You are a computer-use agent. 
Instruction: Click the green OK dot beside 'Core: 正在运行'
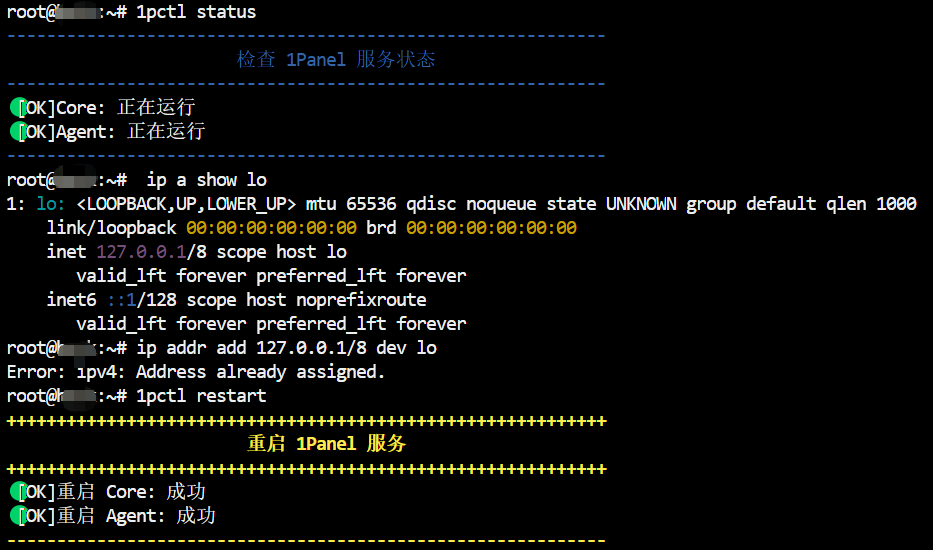pyautogui.click(x=18, y=107)
